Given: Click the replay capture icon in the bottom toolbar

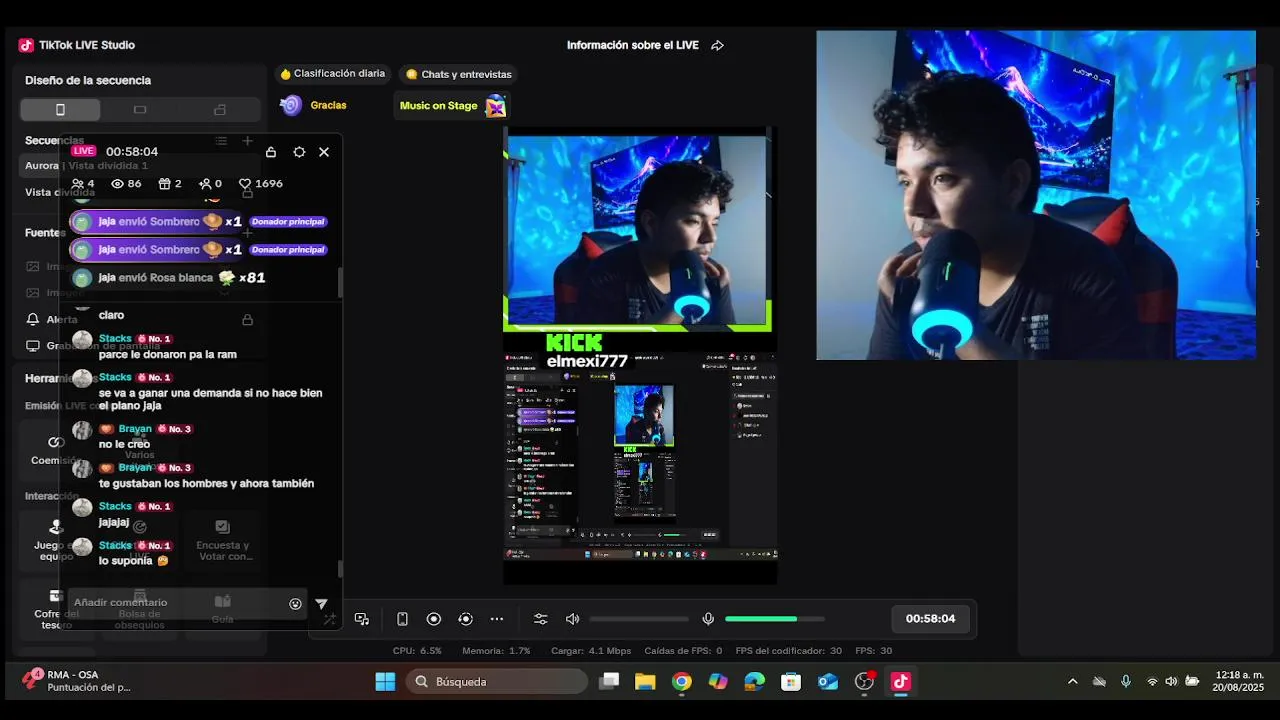Looking at the screenshot, I should pyautogui.click(x=465, y=619).
